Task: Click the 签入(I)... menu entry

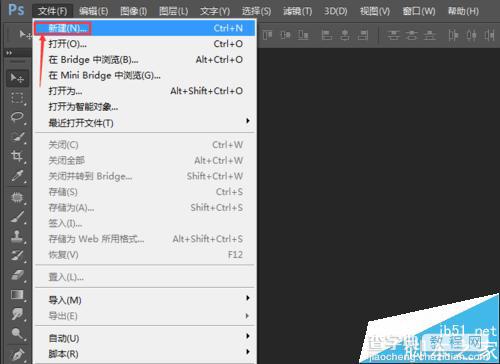Action: click(x=145, y=223)
